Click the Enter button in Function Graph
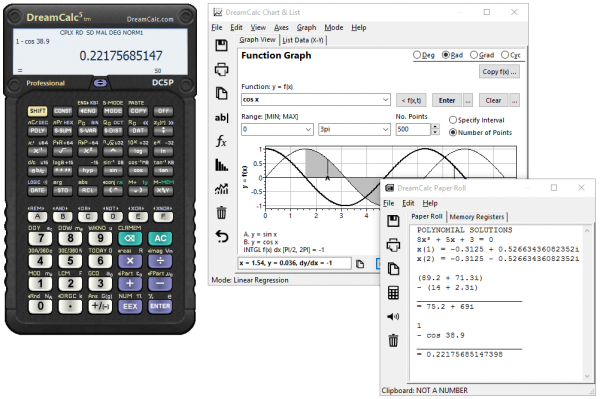The image size is (600, 399). point(447,101)
